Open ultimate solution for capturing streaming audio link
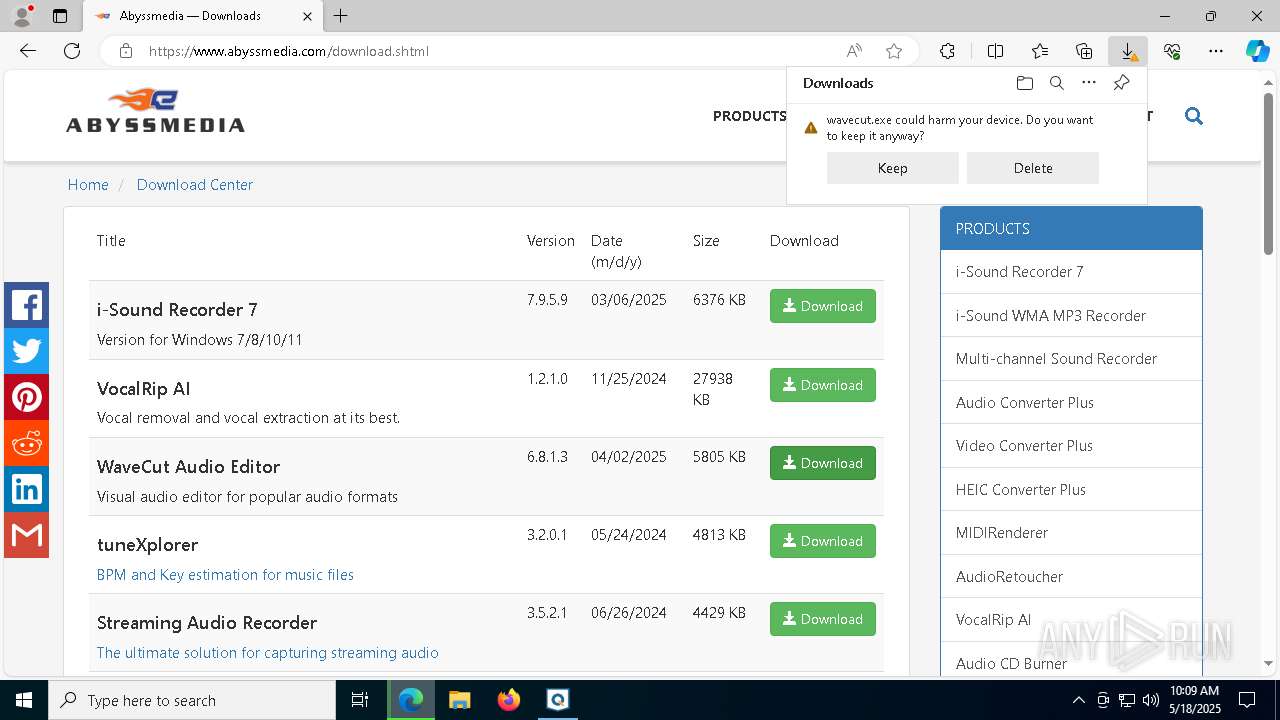 [268, 653]
